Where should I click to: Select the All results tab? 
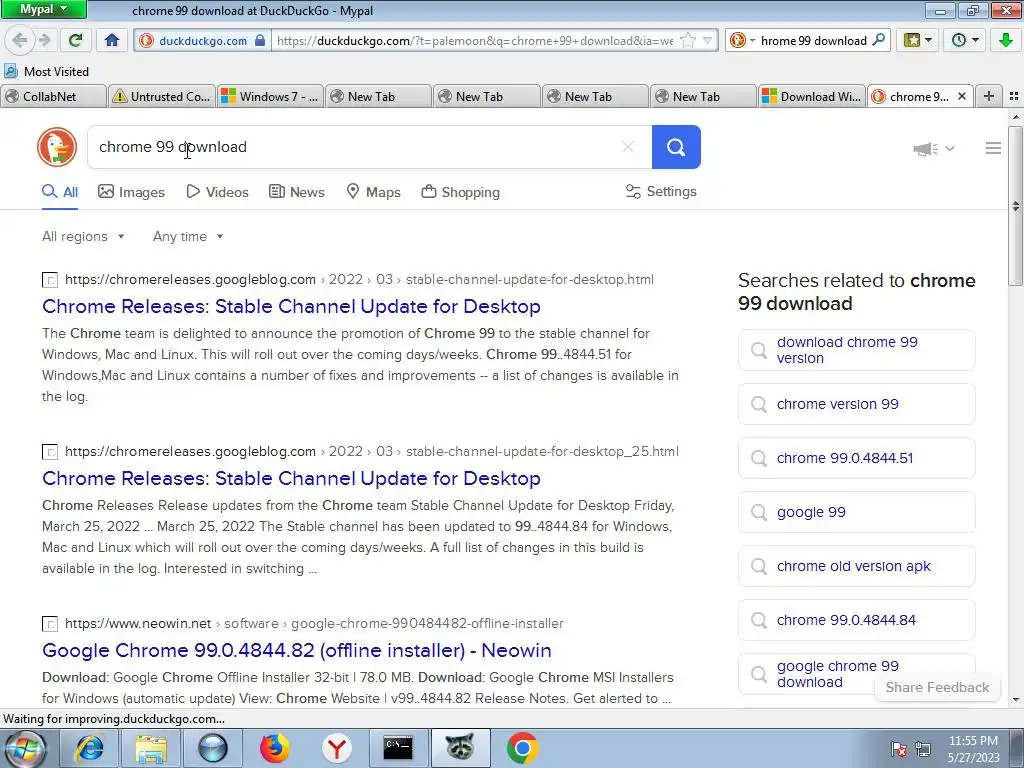60,192
